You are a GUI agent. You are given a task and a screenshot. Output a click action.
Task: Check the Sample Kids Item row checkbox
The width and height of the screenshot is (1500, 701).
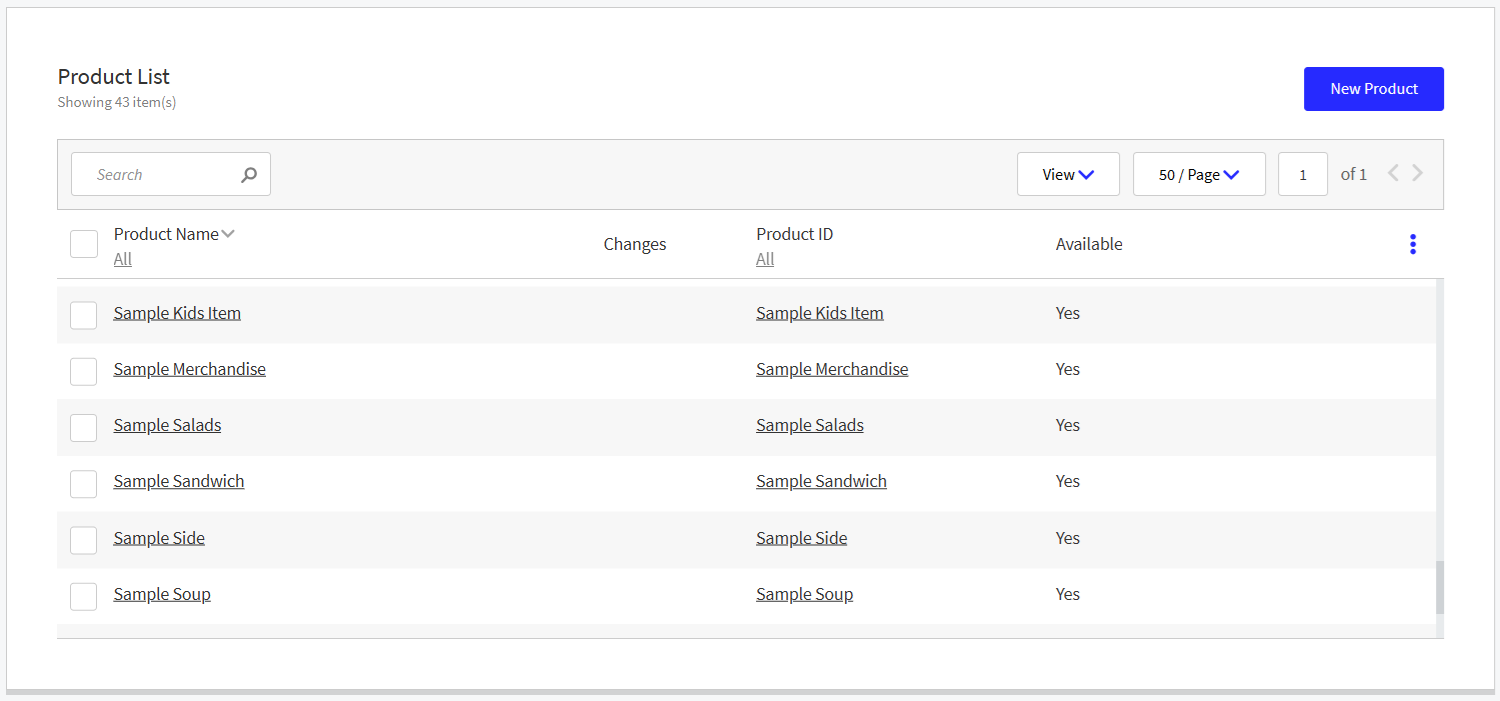coord(83,315)
